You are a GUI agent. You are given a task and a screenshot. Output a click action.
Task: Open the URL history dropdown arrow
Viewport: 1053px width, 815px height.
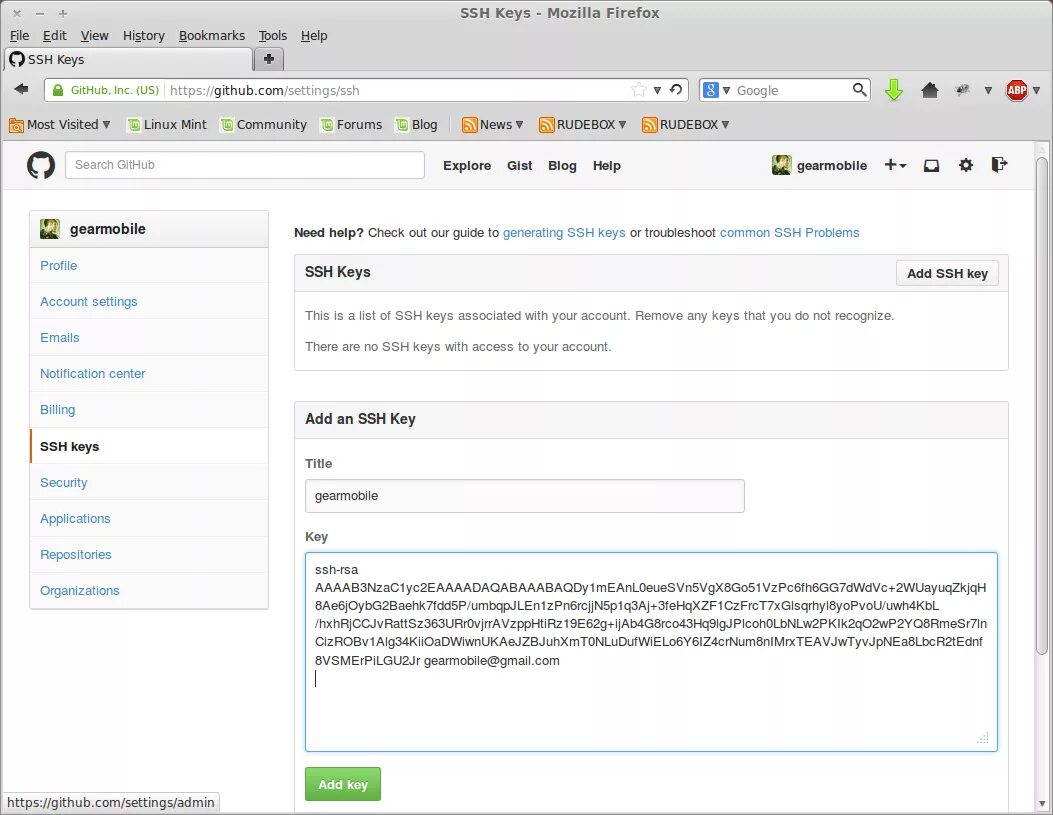(x=657, y=90)
